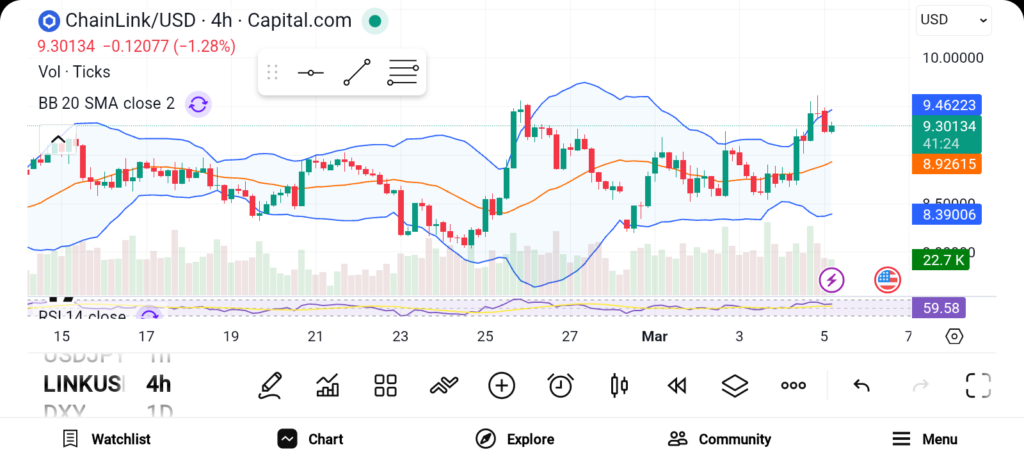Select the horizontal line drawing tool
This screenshot has width=1024, height=461.
click(311, 73)
